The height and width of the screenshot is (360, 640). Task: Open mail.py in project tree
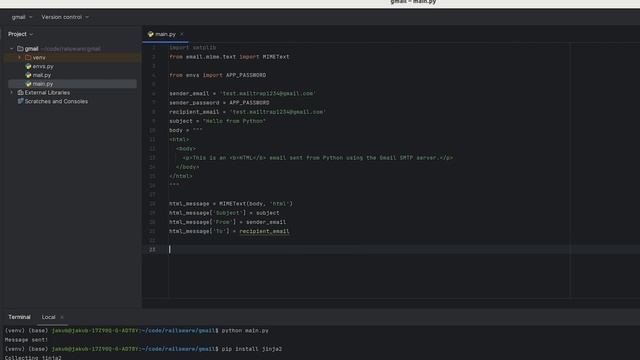click(x=42, y=75)
